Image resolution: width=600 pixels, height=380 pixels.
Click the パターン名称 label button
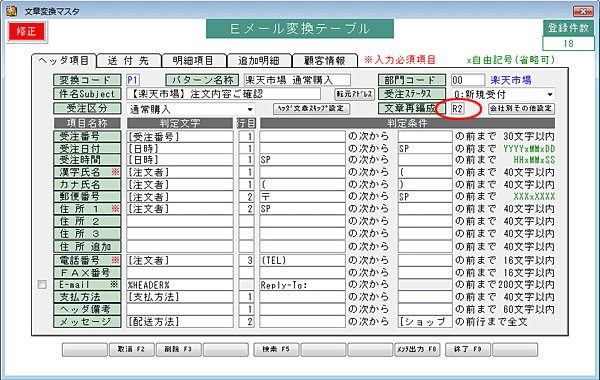202,80
